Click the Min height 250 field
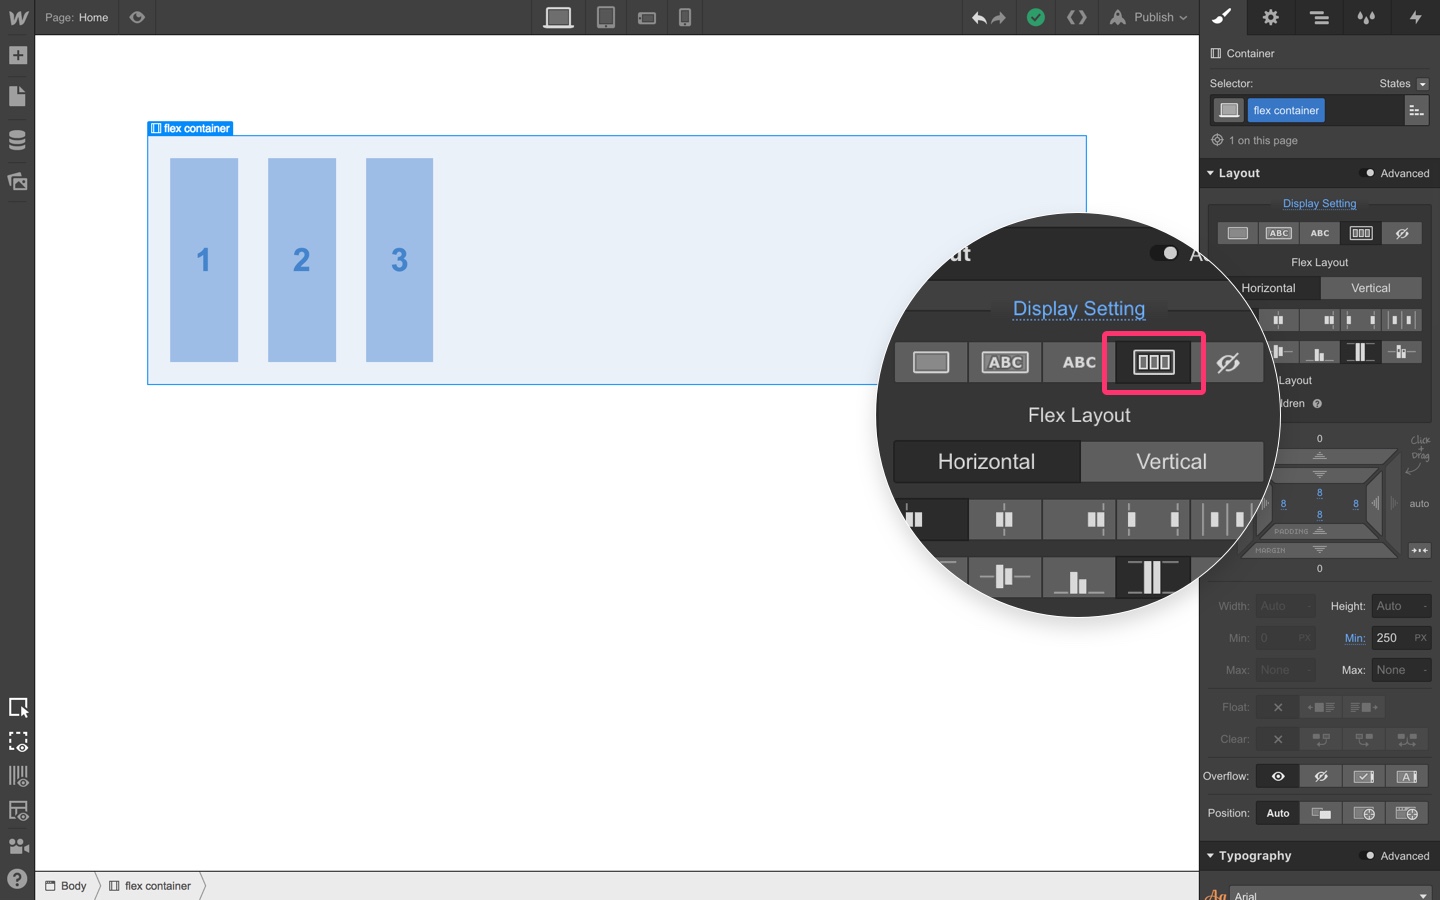Viewport: 1440px width, 900px height. click(x=1390, y=638)
